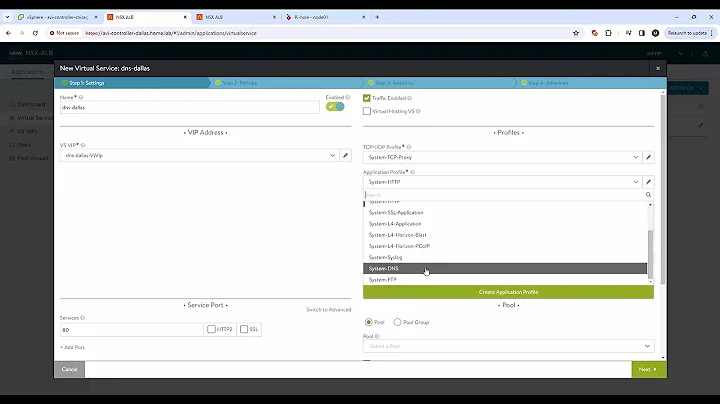Select the Pool radio button
This screenshot has height=404, width=720.
click(368, 322)
